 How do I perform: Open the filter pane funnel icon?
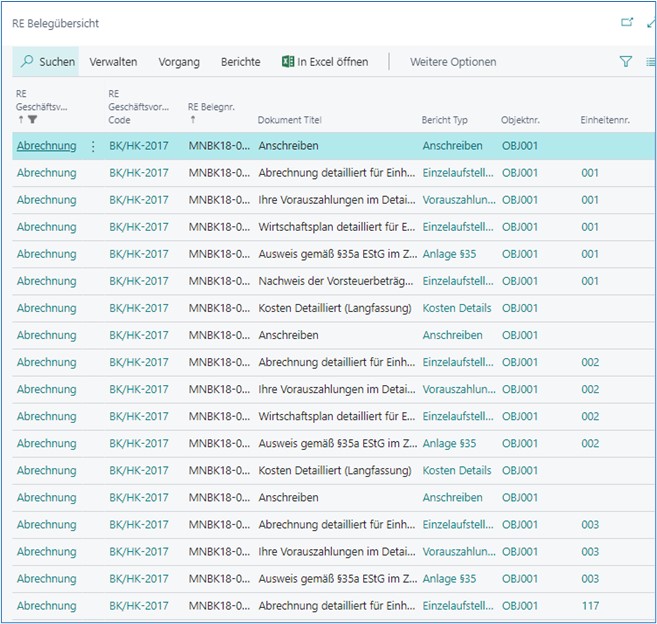coord(626,62)
